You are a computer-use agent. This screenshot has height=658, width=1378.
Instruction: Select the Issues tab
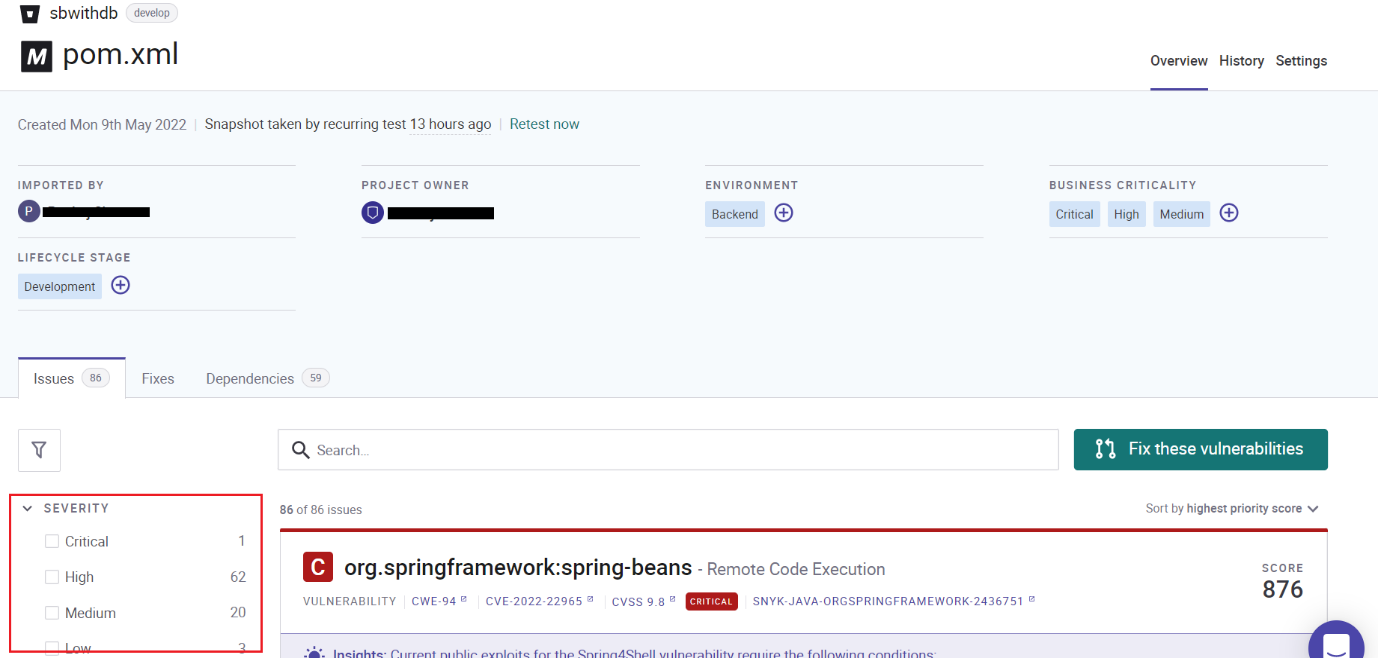(72, 378)
